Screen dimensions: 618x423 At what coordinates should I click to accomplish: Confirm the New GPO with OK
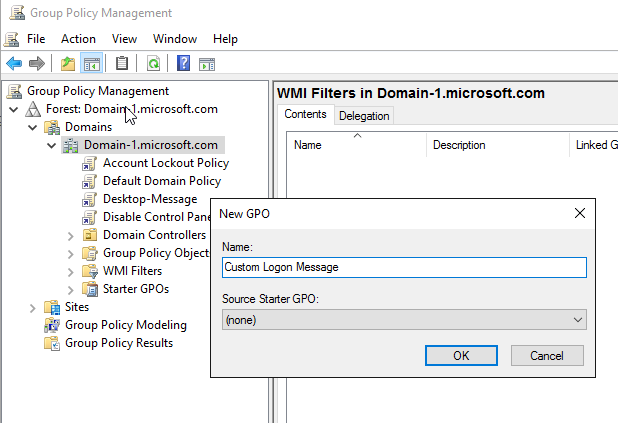point(461,356)
